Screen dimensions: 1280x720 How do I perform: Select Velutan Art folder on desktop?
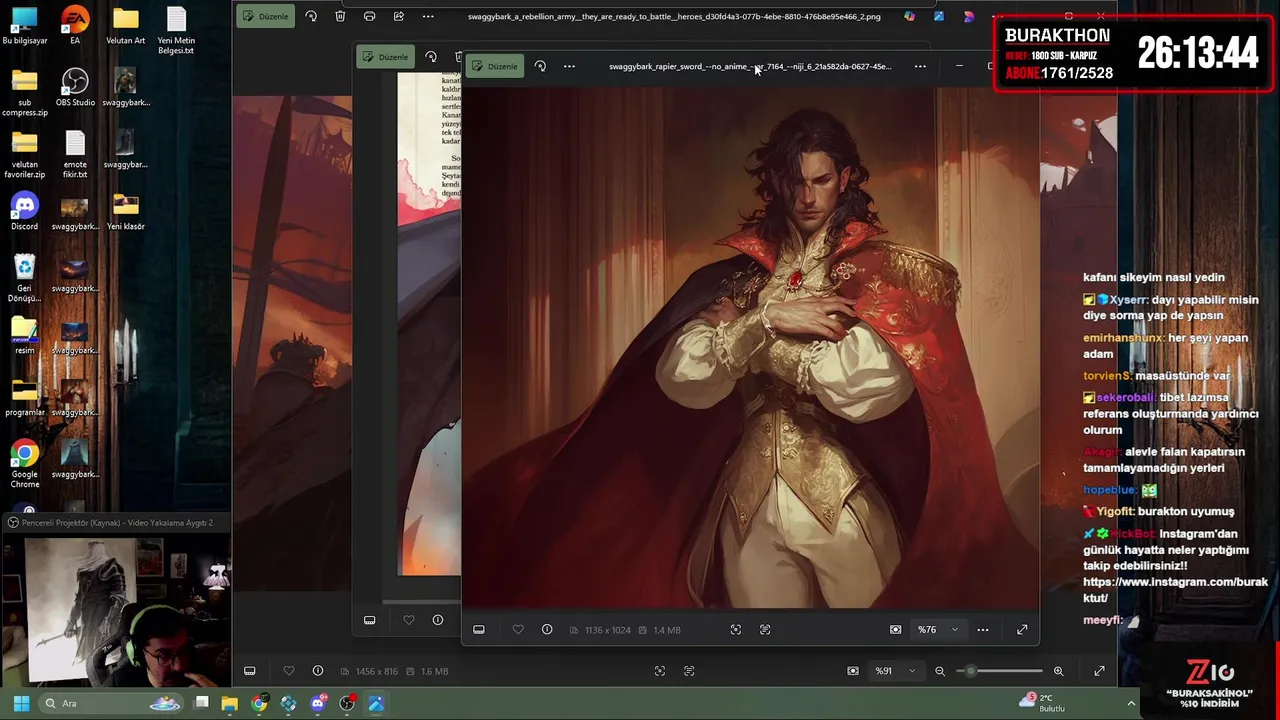125,26
